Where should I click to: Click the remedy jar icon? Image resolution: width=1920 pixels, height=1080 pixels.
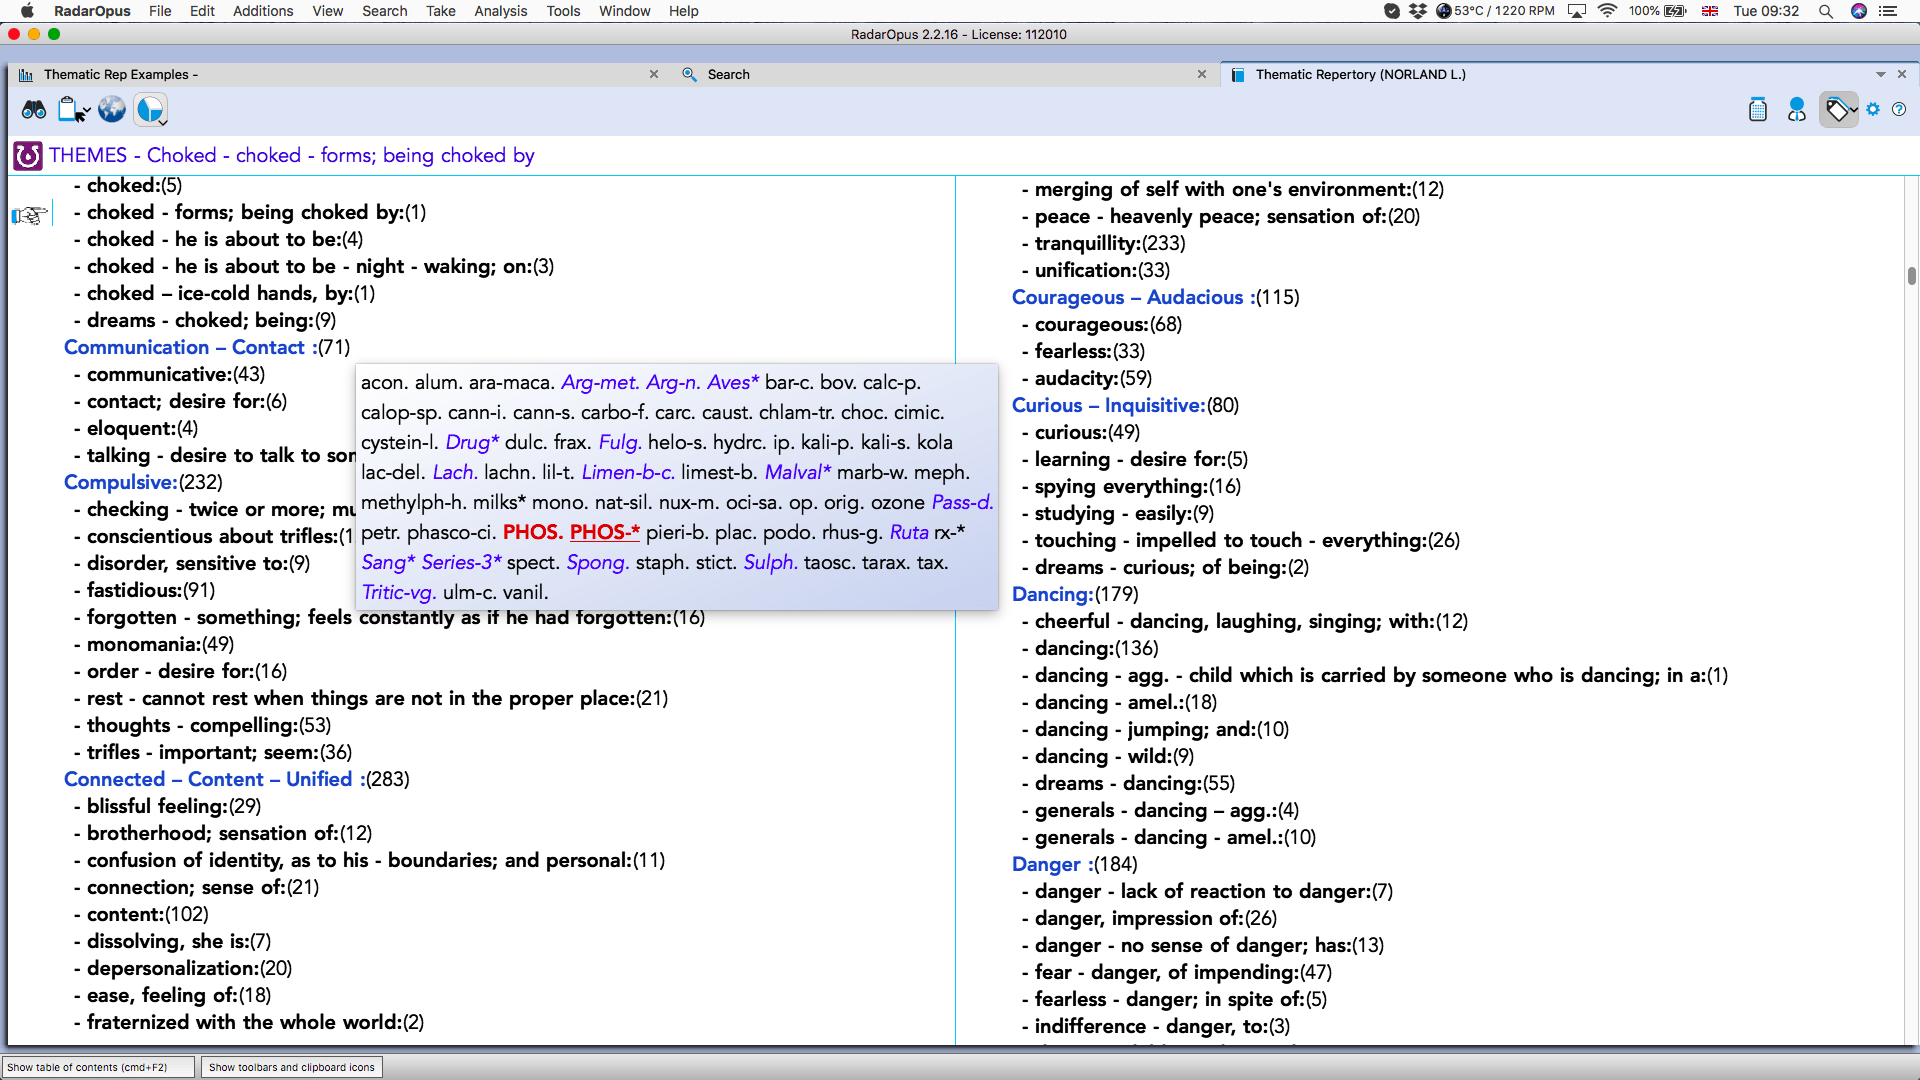click(1758, 110)
